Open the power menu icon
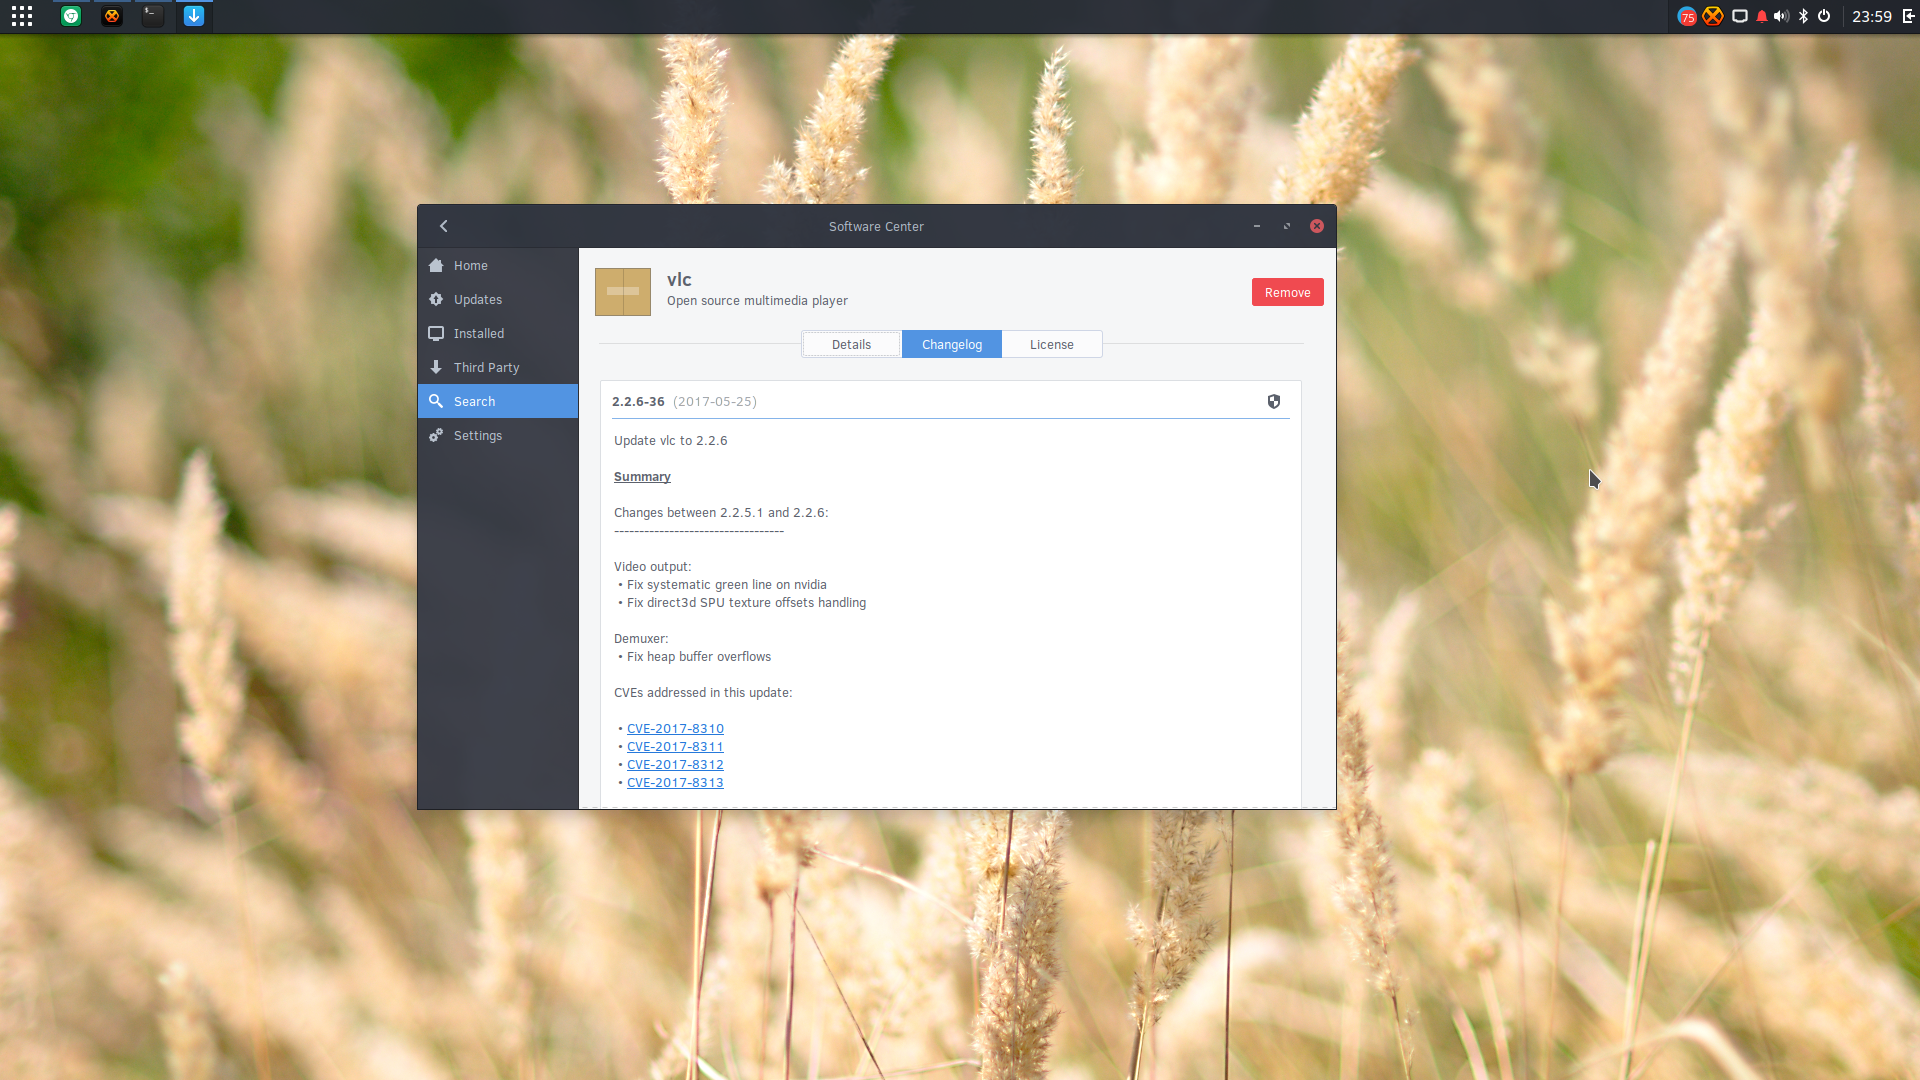 coord(1824,16)
